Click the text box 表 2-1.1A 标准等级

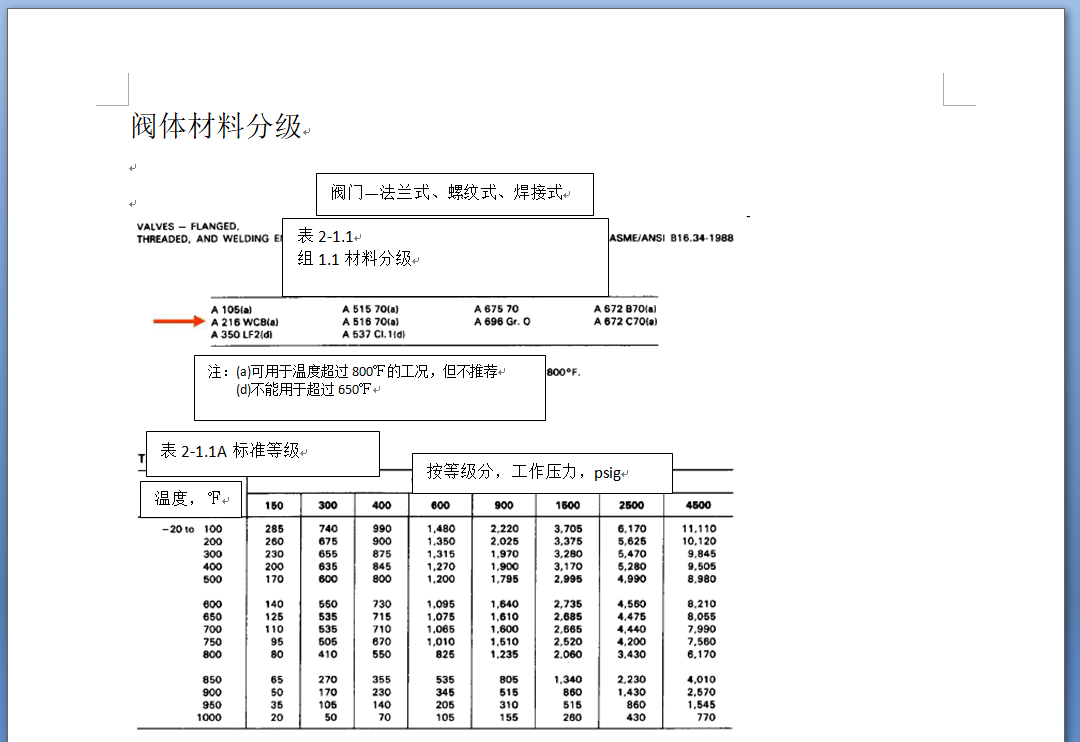pyautogui.click(x=262, y=453)
